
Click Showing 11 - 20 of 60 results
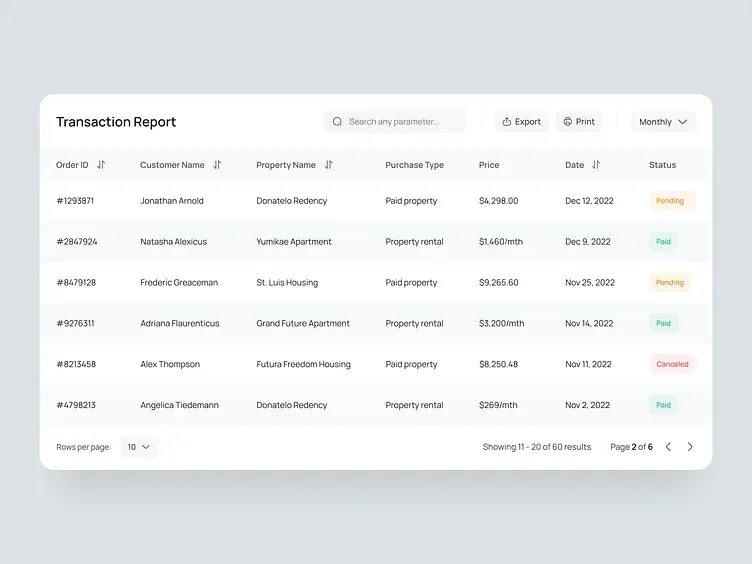pos(537,446)
